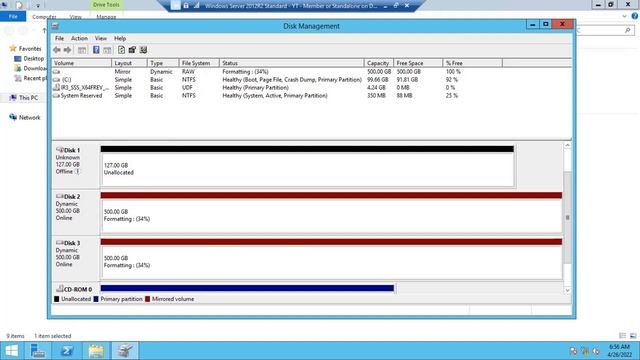The image size is (640, 360).
Task: Select the CD-ROM 0 blue partition bar
Action: tap(247, 289)
